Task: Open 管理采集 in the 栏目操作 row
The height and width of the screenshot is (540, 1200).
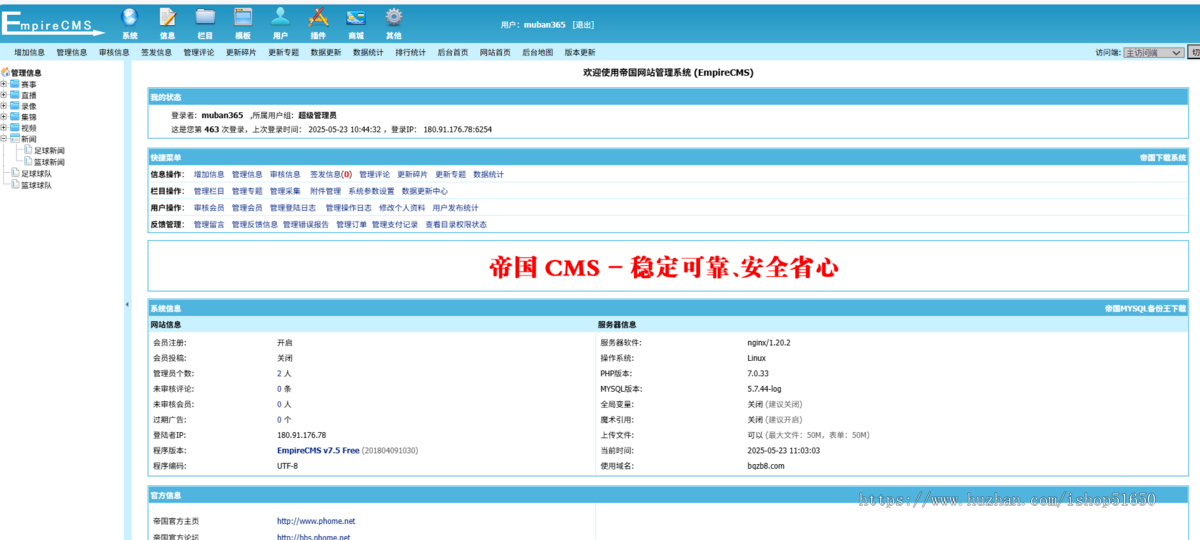Action: (x=285, y=191)
